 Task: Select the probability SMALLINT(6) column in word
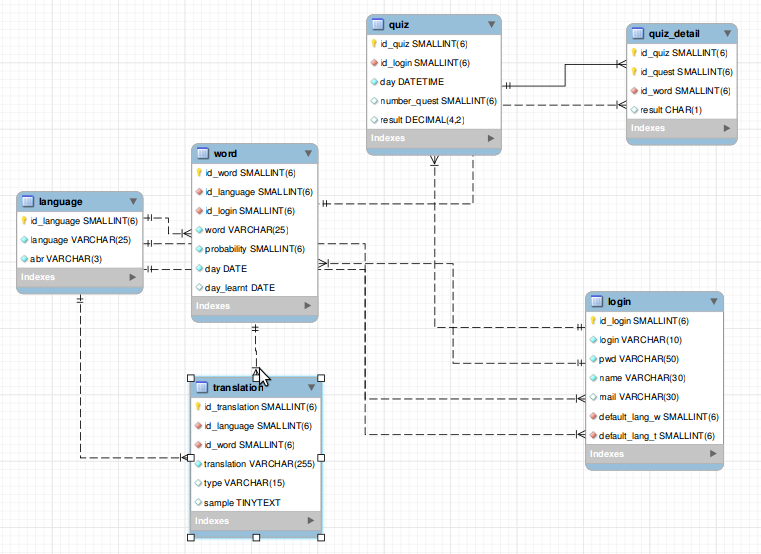coord(255,249)
